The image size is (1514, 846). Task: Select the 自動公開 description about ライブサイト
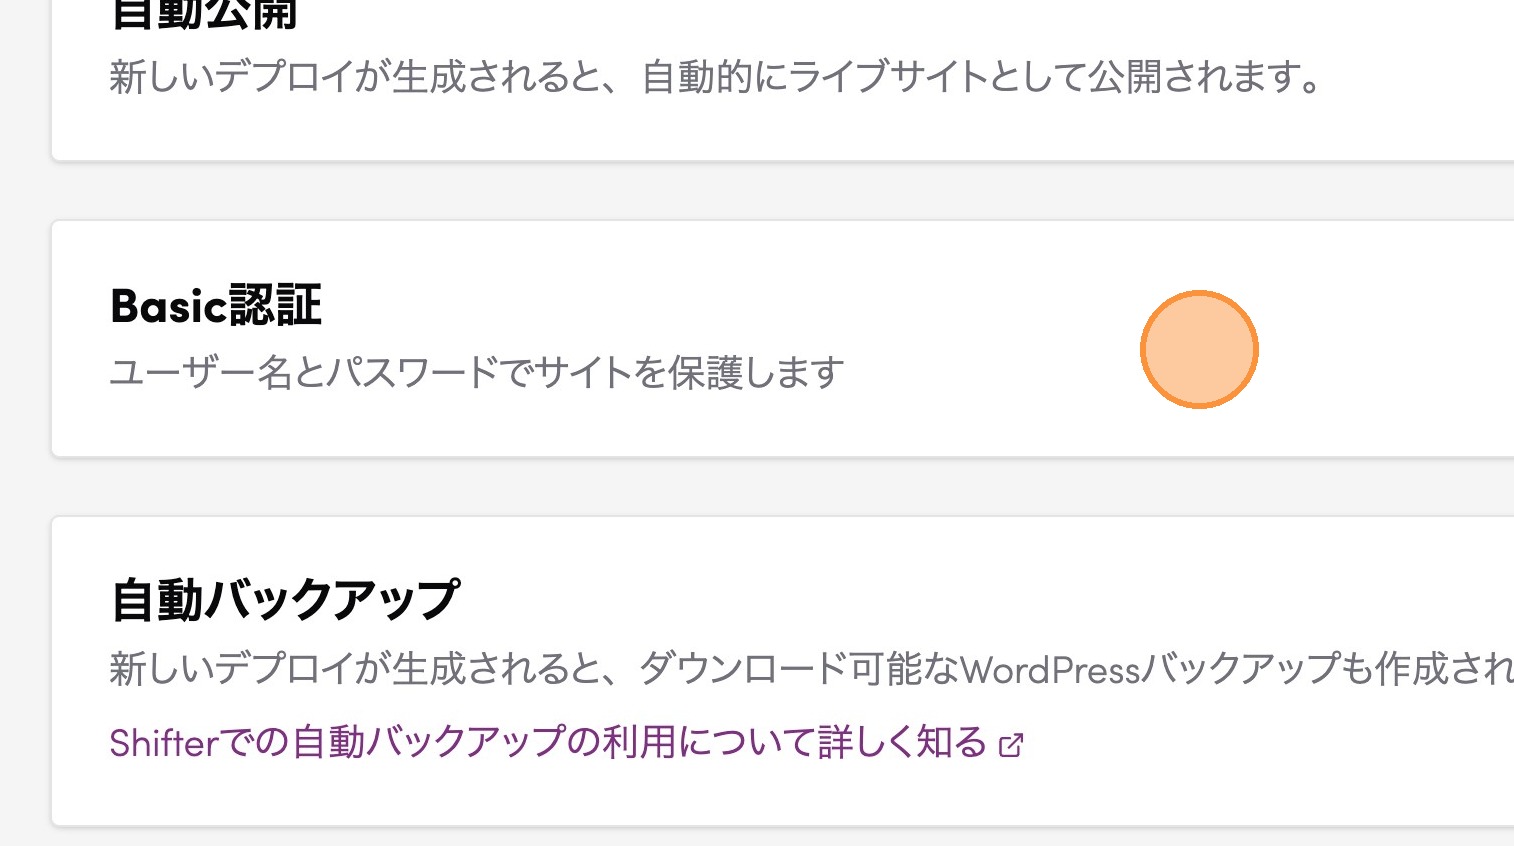(x=716, y=77)
